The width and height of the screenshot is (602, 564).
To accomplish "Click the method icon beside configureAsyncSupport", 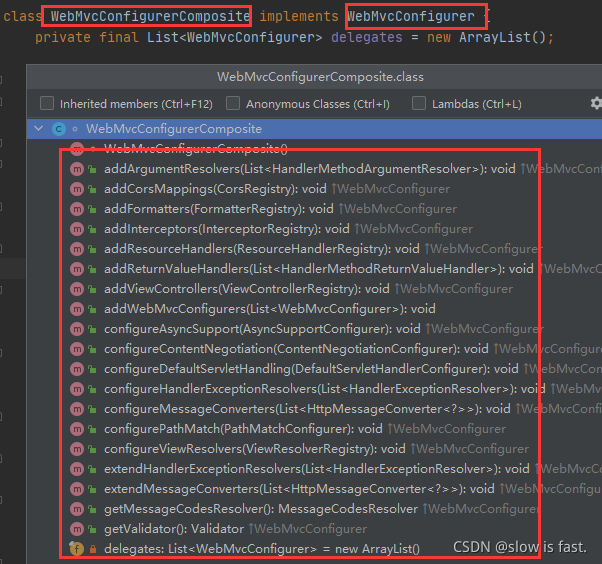I will 77,329.
